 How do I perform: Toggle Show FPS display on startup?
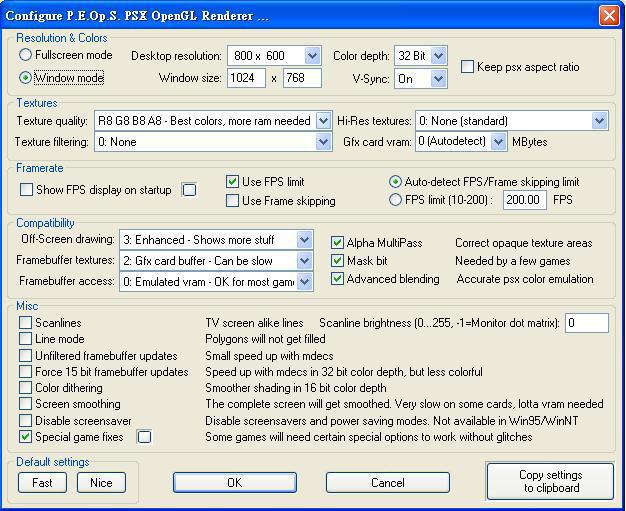pyautogui.click(x=26, y=189)
